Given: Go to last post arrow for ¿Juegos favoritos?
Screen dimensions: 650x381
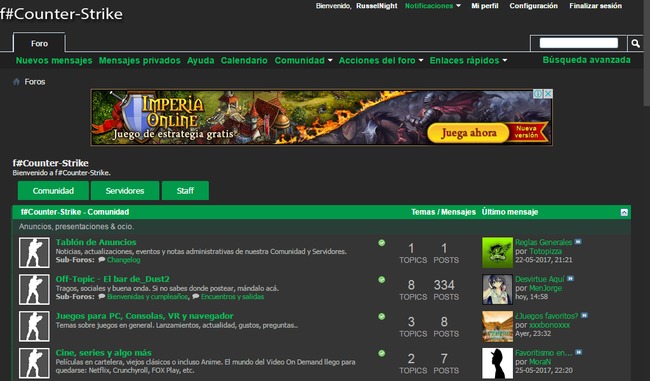Looking at the screenshot, I should coord(584,315).
